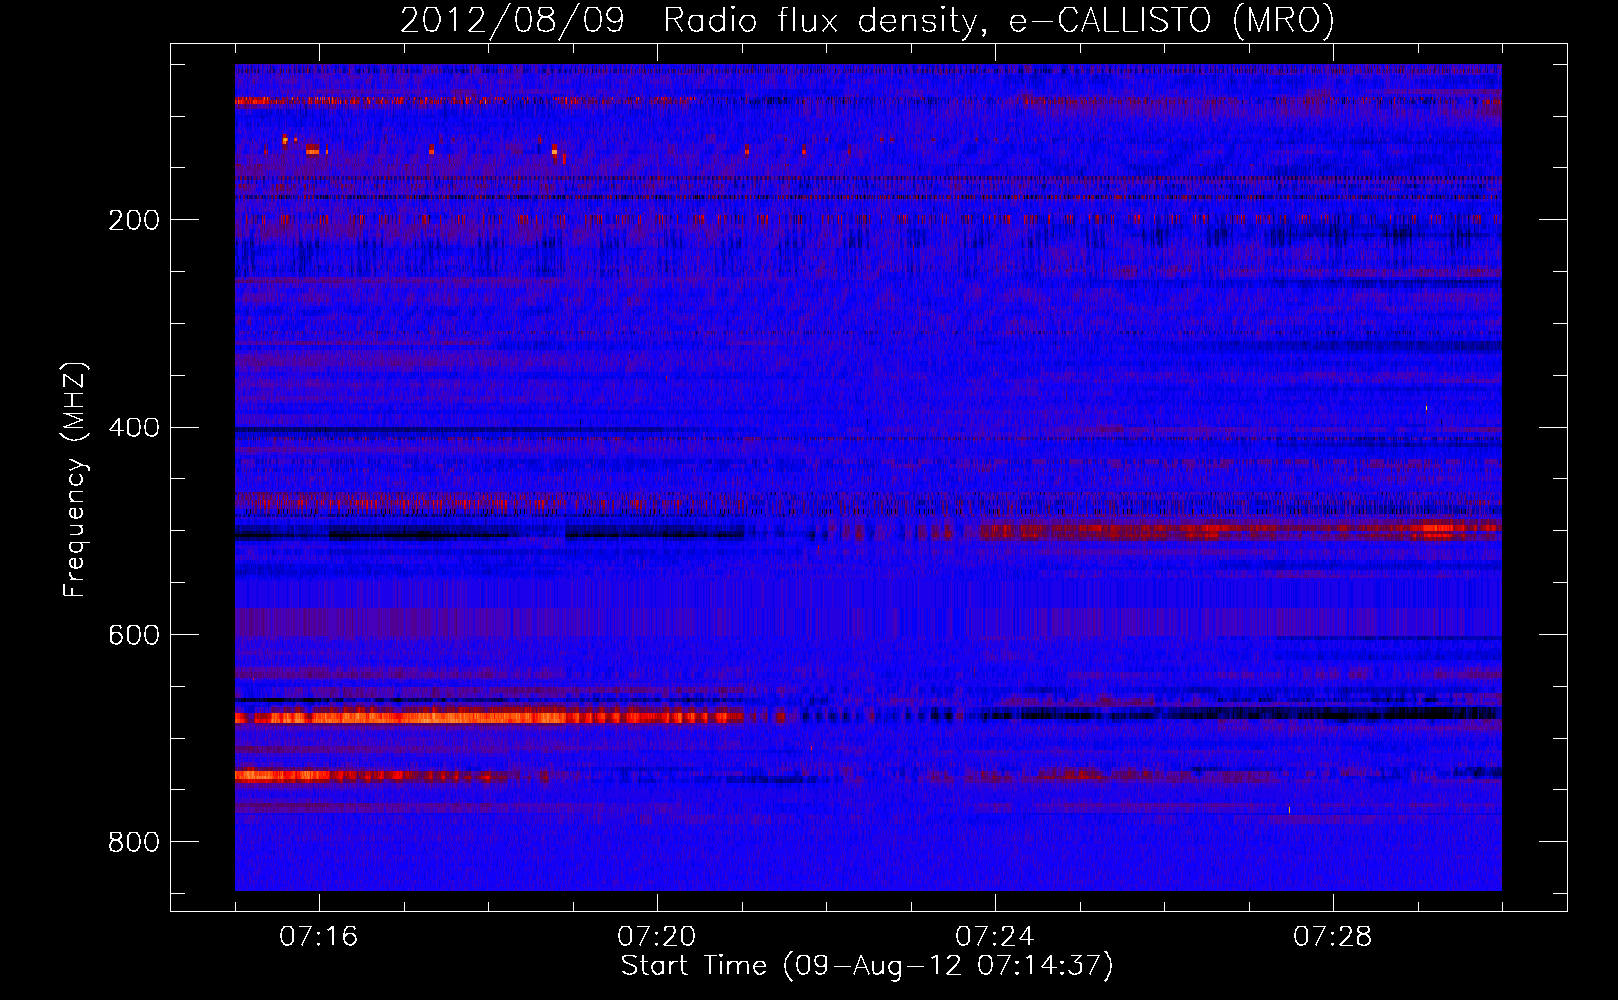Click the 600 frequency tick label
Screen dimensions: 1618x1000
(134, 635)
